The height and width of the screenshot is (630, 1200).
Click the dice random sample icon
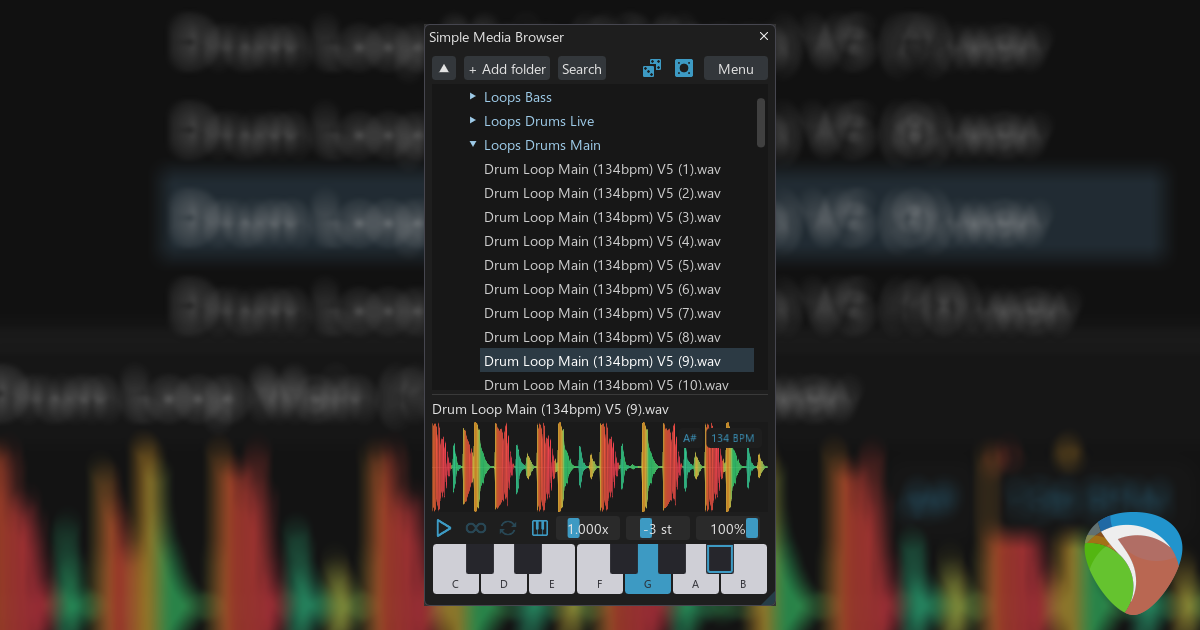coord(652,69)
